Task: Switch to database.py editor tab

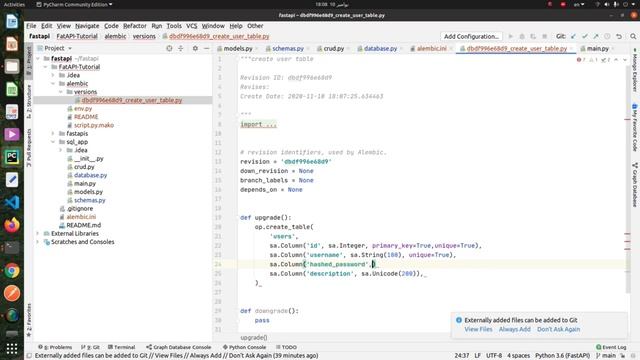Action: tap(380, 48)
